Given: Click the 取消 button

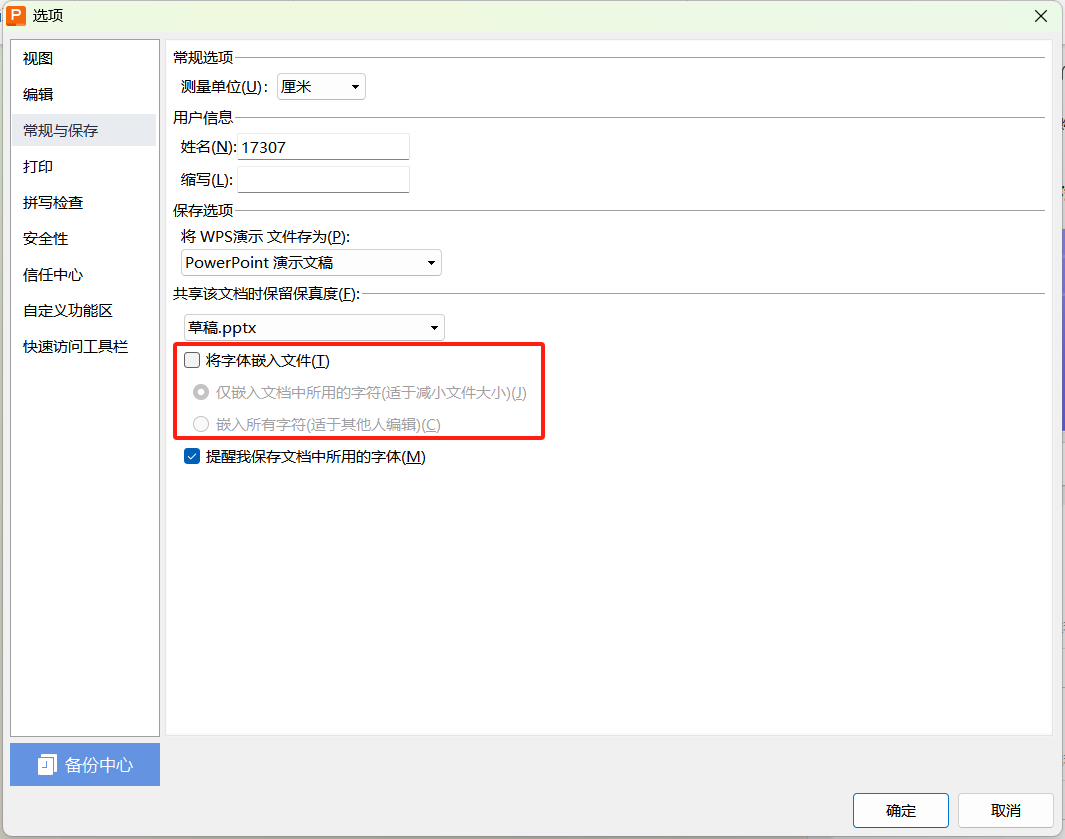Looking at the screenshot, I should tap(1005, 810).
